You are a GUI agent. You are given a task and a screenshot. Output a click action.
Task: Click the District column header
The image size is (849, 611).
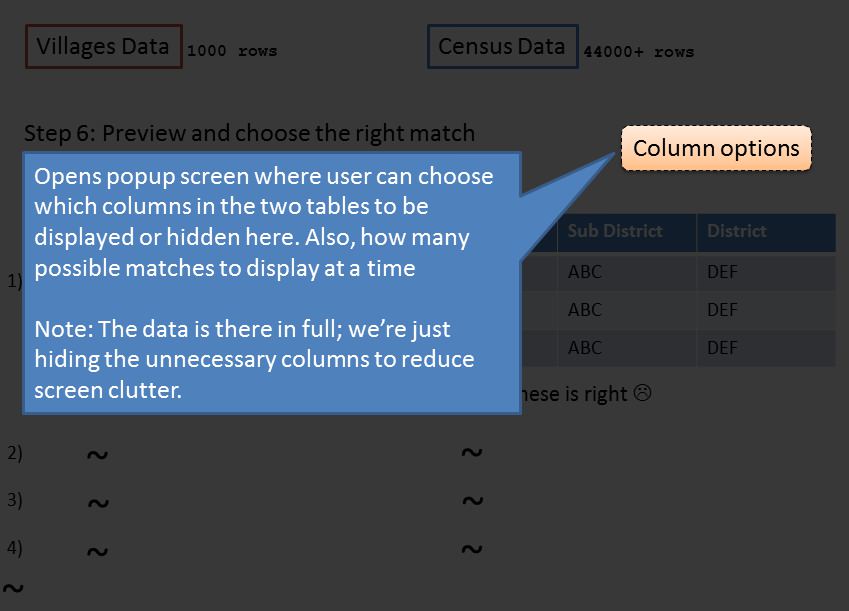pyautogui.click(x=766, y=232)
